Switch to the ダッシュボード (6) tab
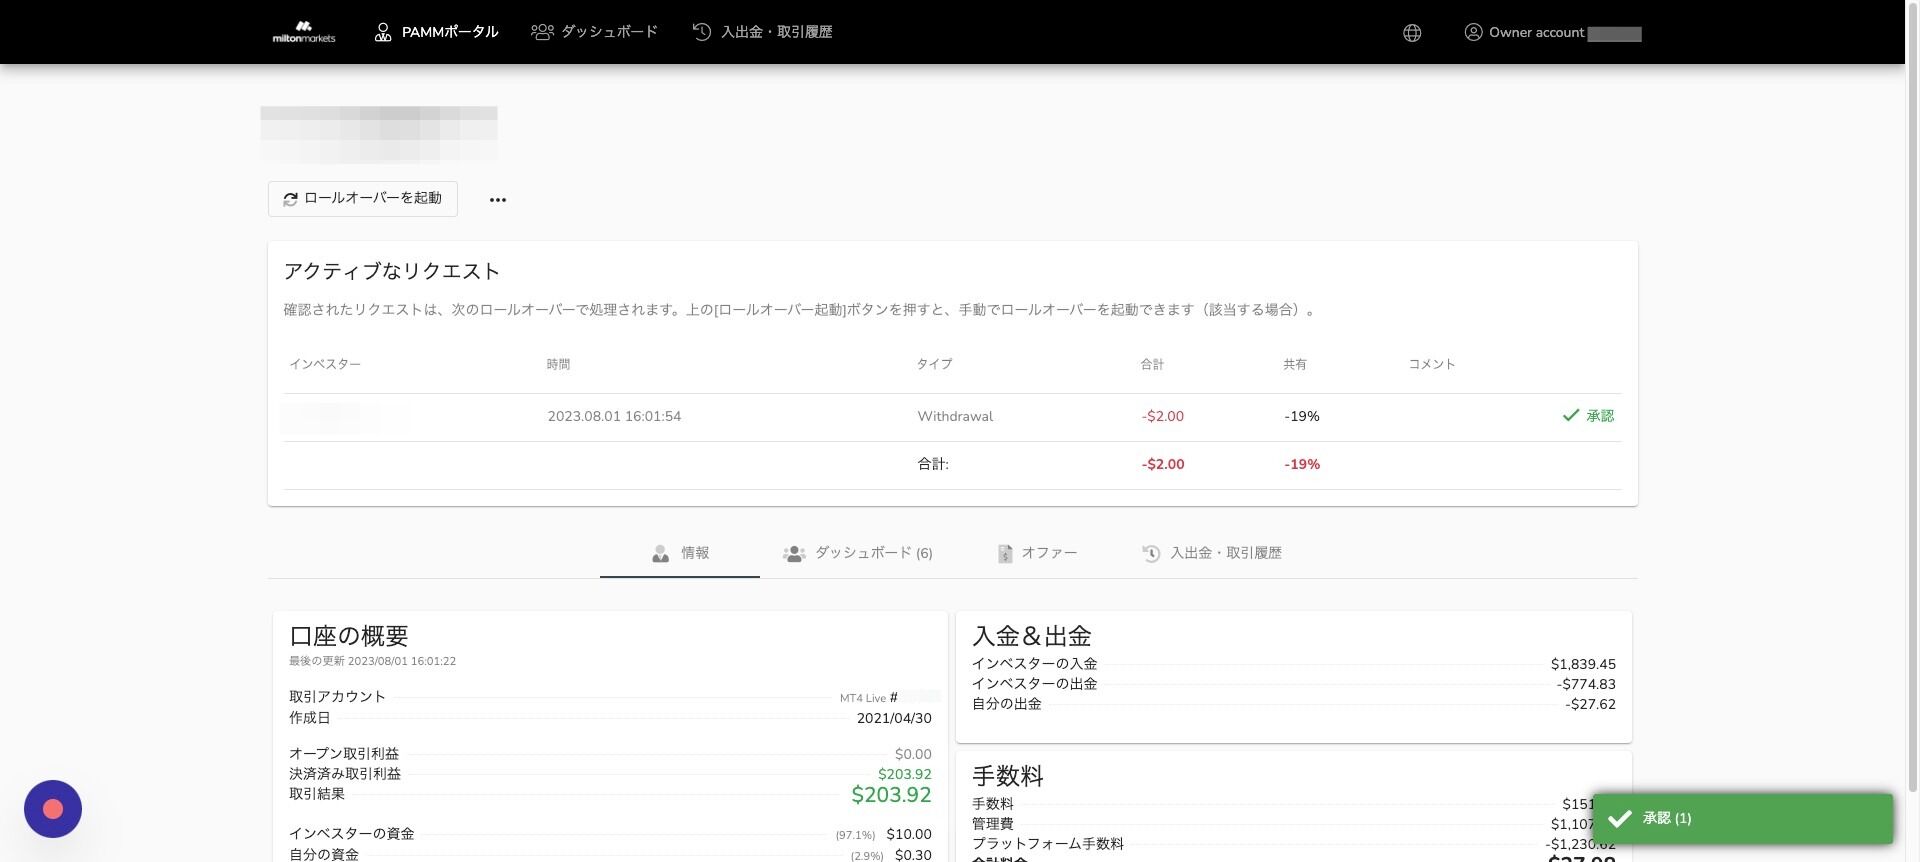This screenshot has height=862, width=1920. [x=858, y=553]
